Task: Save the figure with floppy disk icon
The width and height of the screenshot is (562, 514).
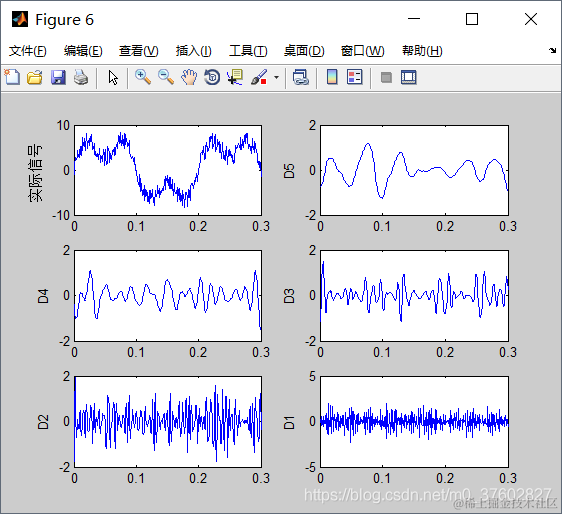Action: [x=58, y=77]
